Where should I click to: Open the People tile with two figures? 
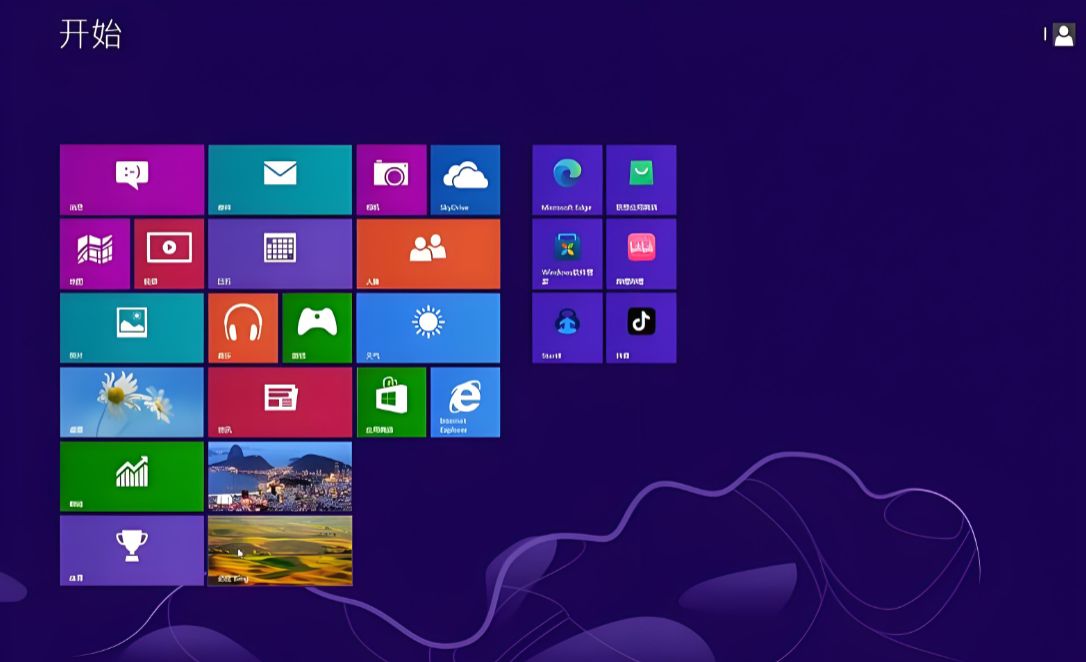pos(428,253)
